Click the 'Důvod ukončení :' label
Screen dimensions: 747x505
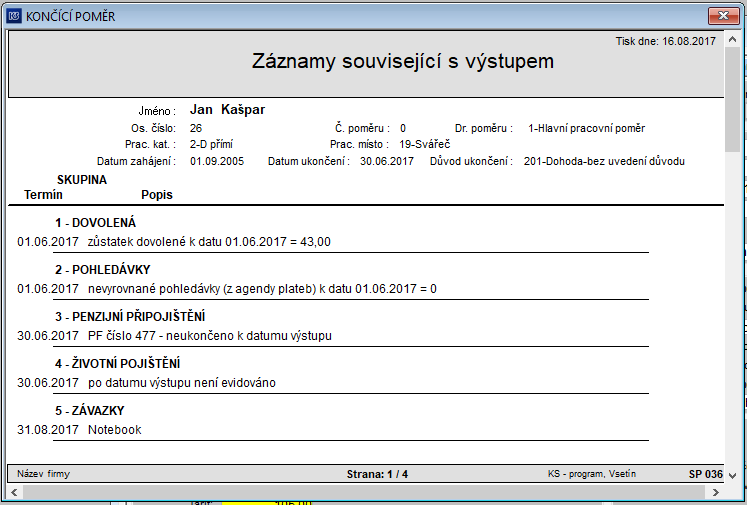pyautogui.click(x=471, y=161)
